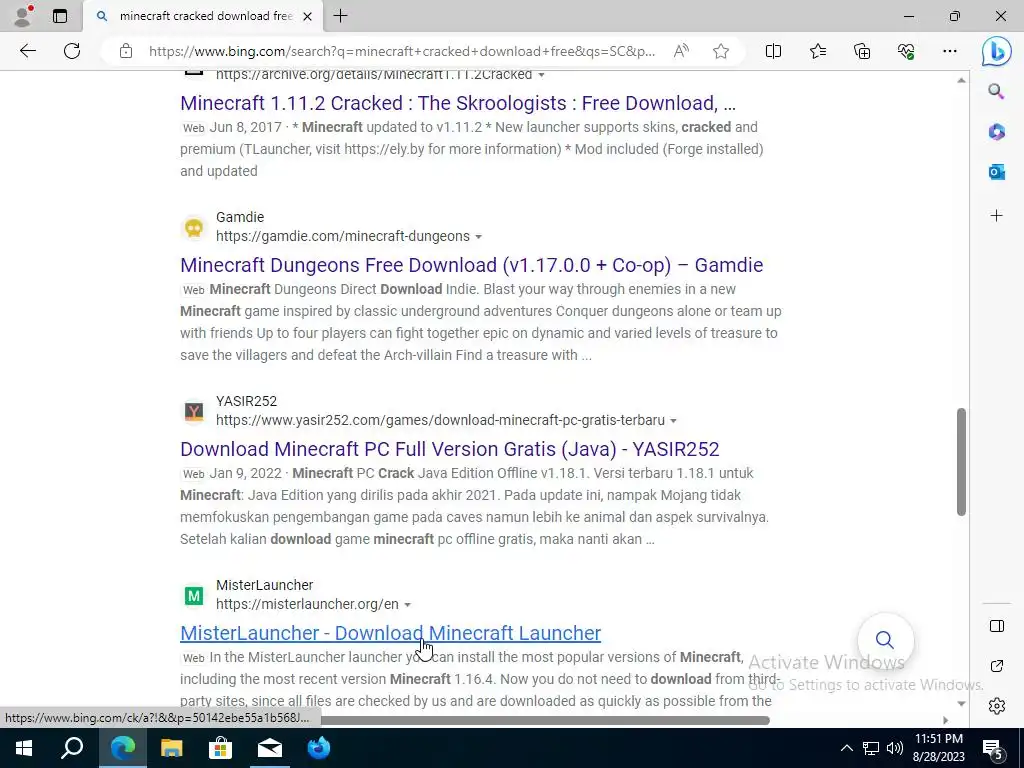Click scroll up arrow of page
Viewport: 1024px width, 768px height.
[961, 80]
